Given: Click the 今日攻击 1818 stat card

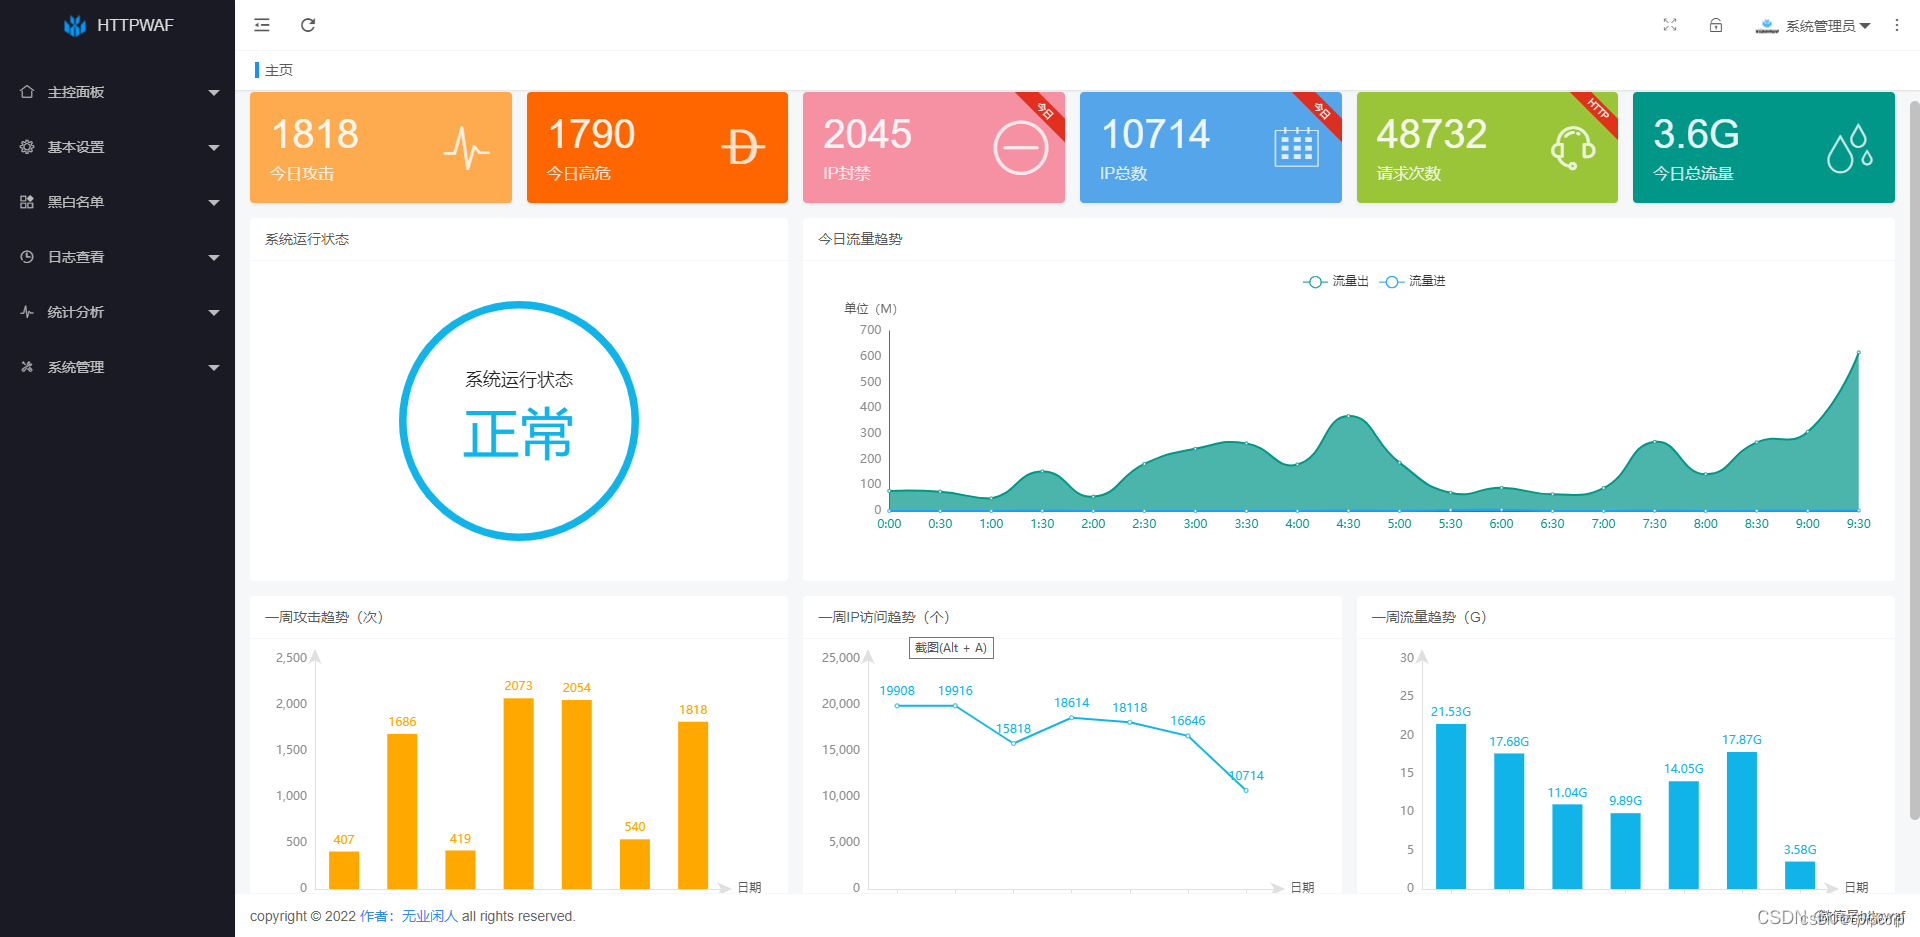Looking at the screenshot, I should click(380, 147).
